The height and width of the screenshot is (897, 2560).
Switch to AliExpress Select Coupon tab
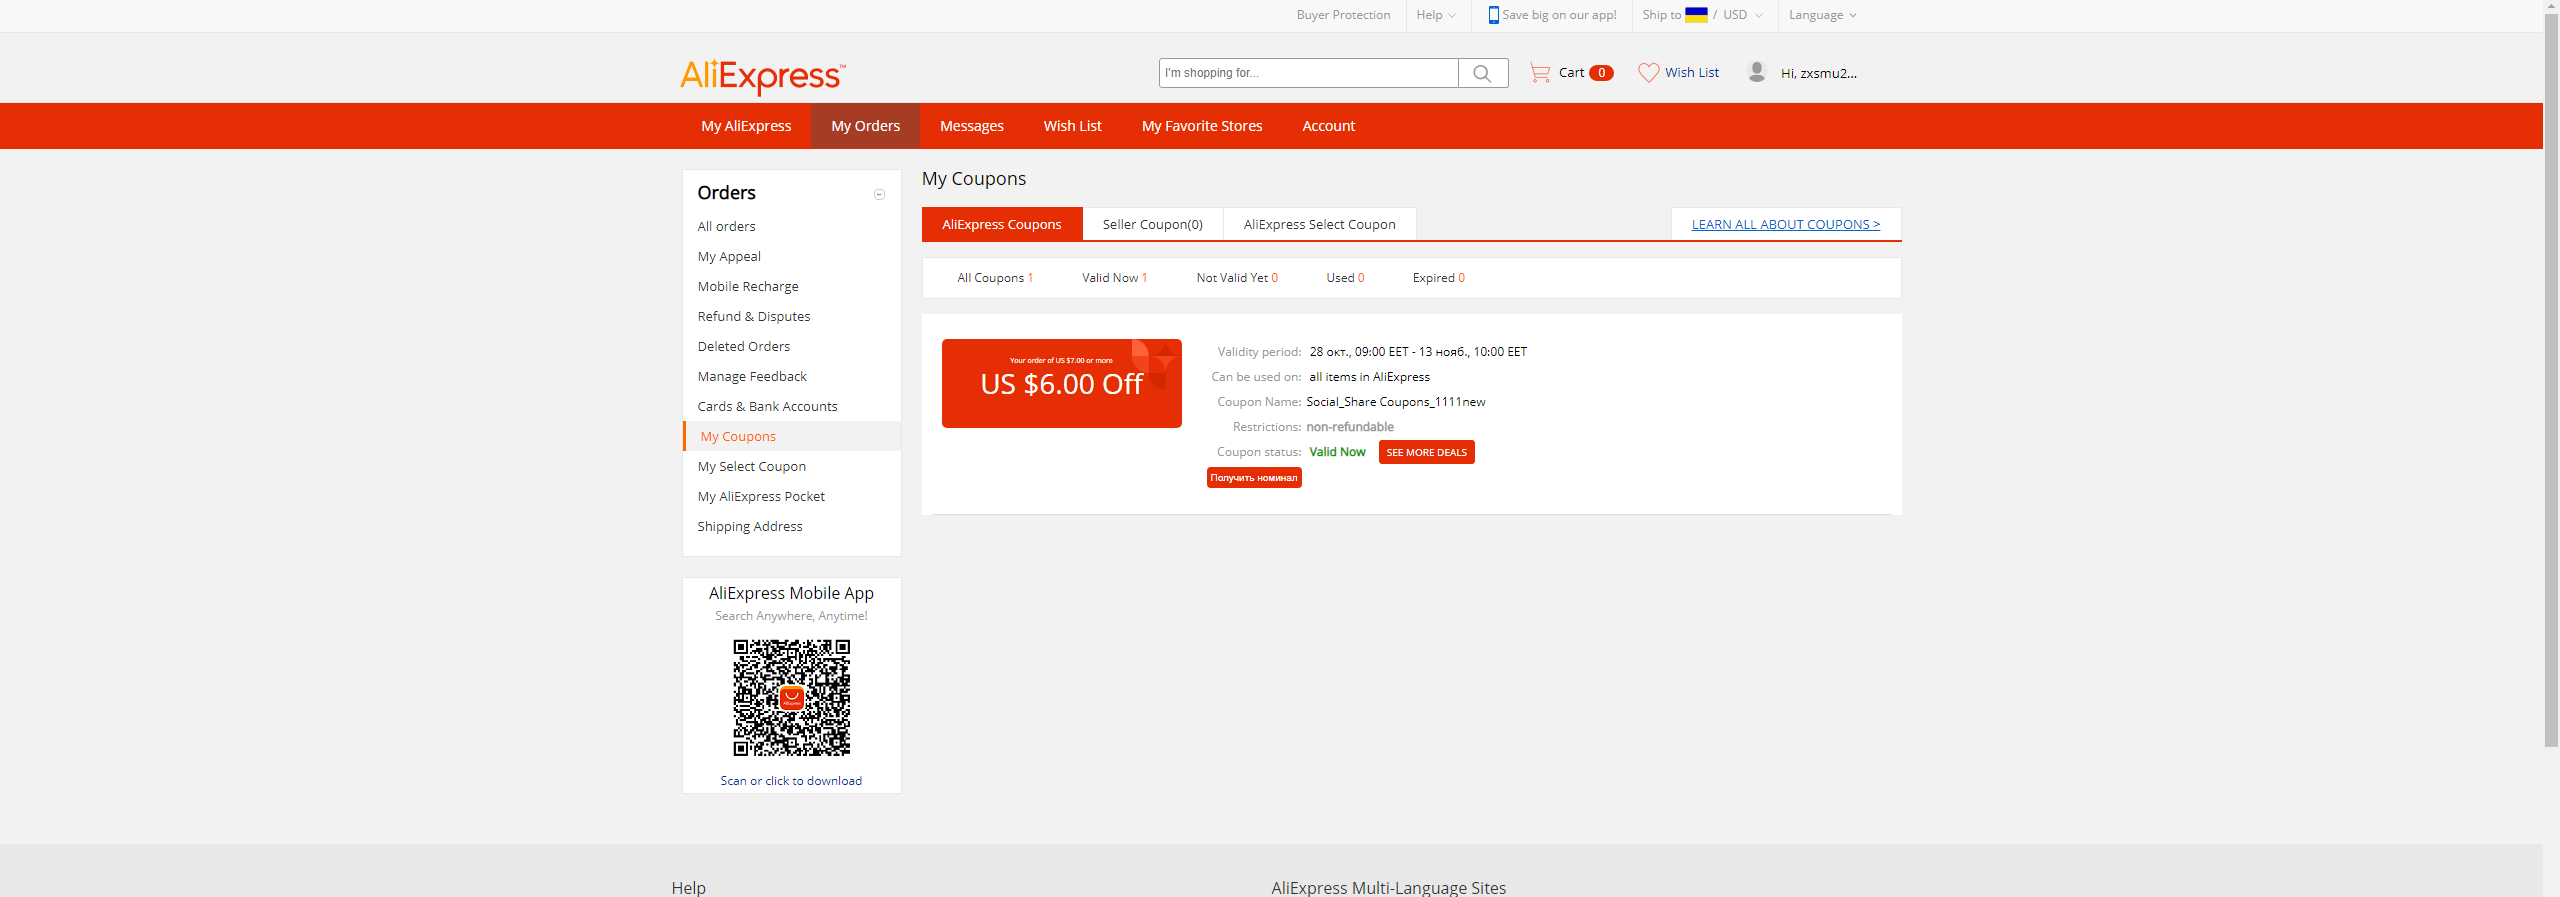pyautogui.click(x=1320, y=224)
